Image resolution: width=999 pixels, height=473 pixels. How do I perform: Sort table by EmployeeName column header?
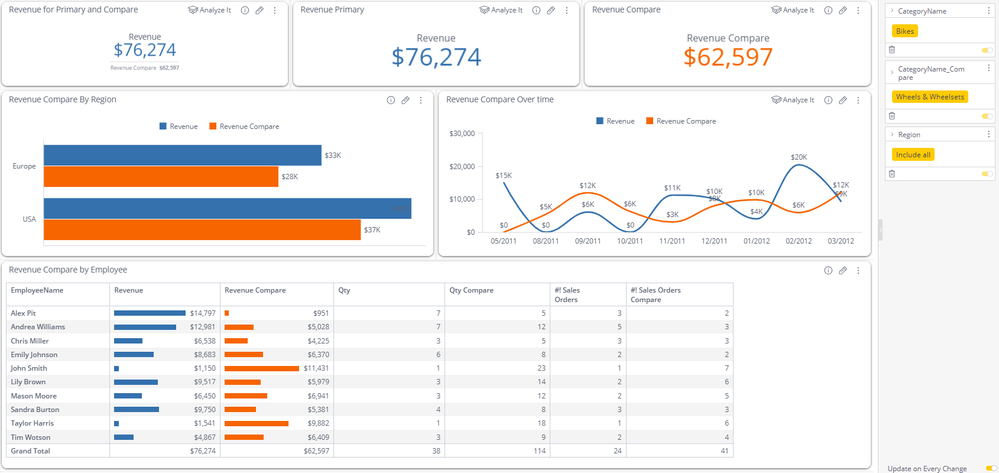(x=37, y=290)
